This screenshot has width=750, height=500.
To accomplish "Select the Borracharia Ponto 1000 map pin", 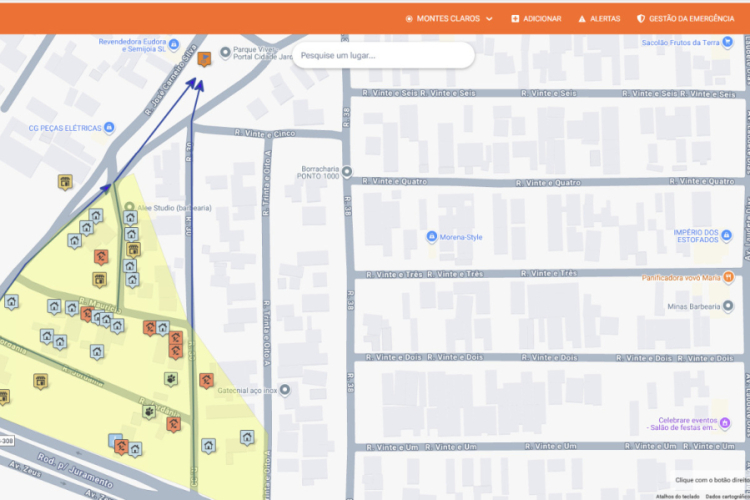I will pyautogui.click(x=347, y=172).
